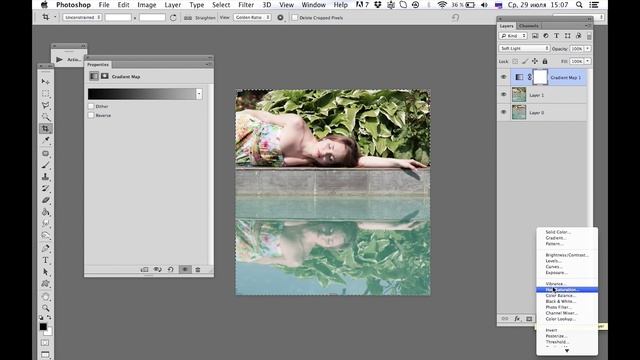640x360 pixels.
Task: Open the Filter menu
Action: (x=246, y=5)
